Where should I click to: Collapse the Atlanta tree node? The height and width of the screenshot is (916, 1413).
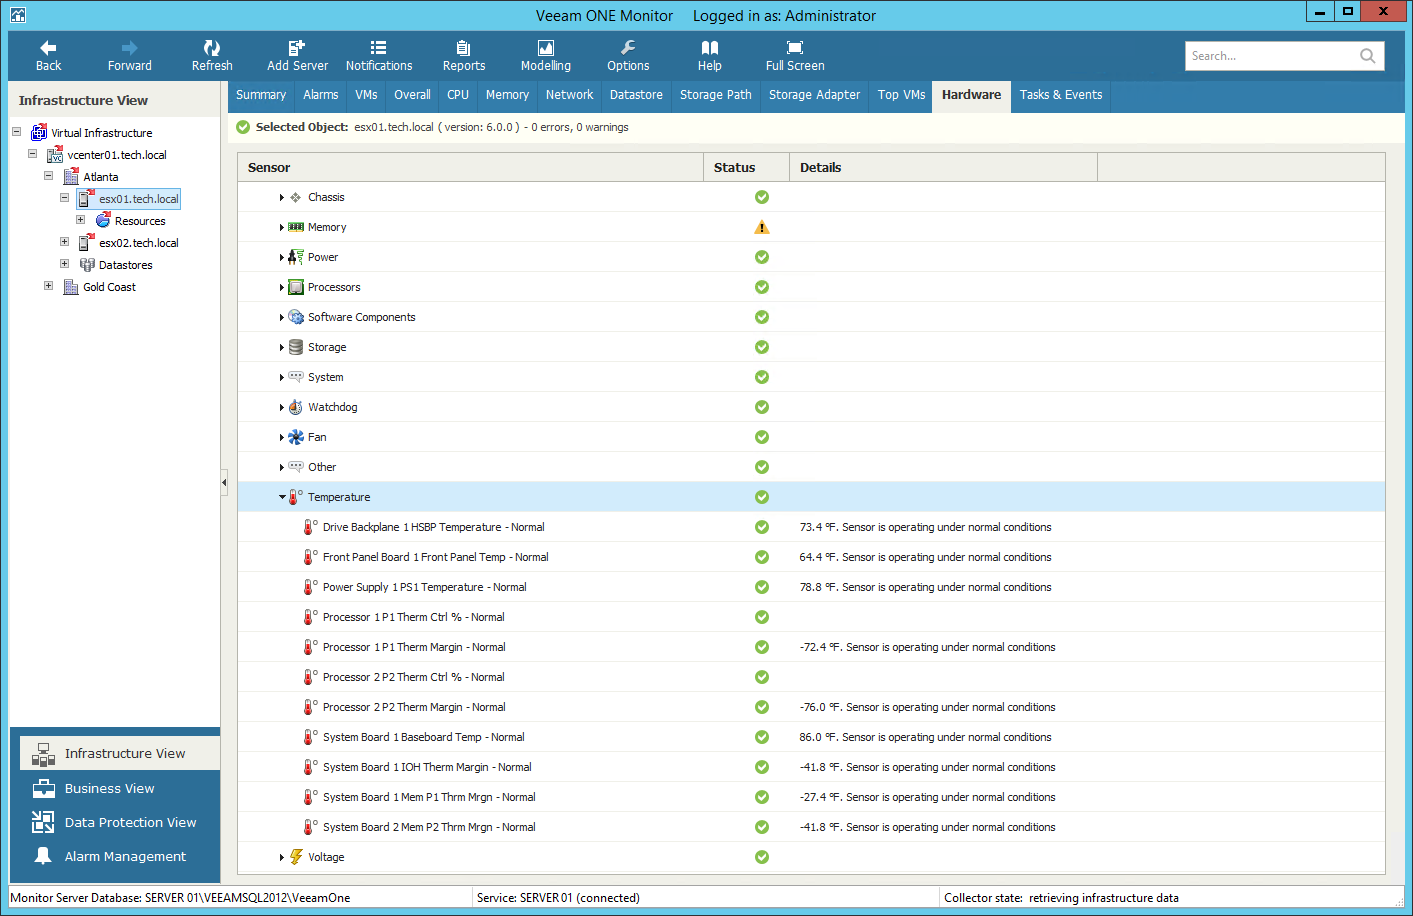tap(48, 176)
